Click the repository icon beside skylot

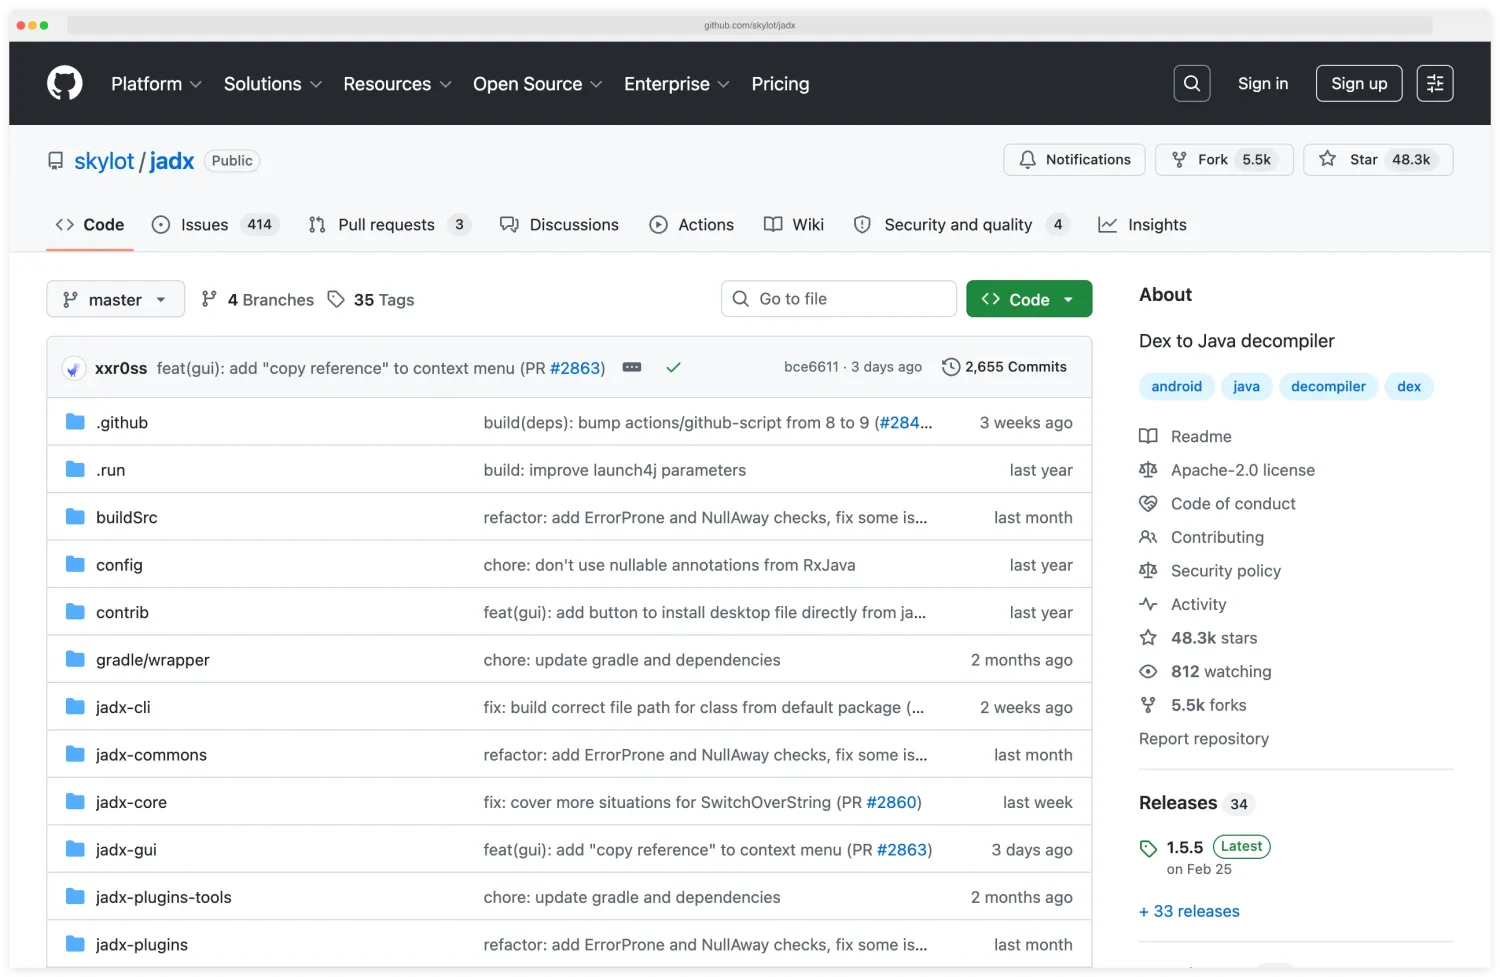pos(56,161)
